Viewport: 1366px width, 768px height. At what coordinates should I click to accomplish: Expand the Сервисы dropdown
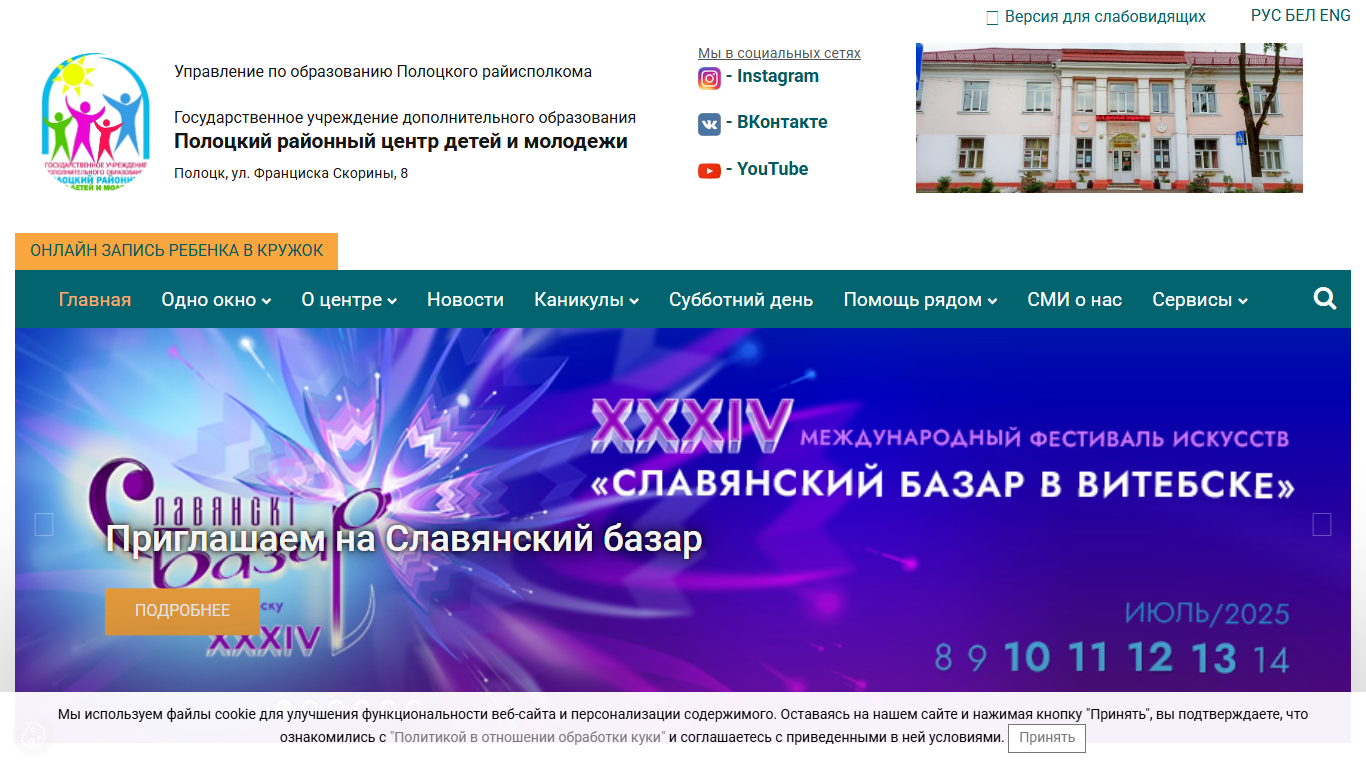[x=1200, y=300]
